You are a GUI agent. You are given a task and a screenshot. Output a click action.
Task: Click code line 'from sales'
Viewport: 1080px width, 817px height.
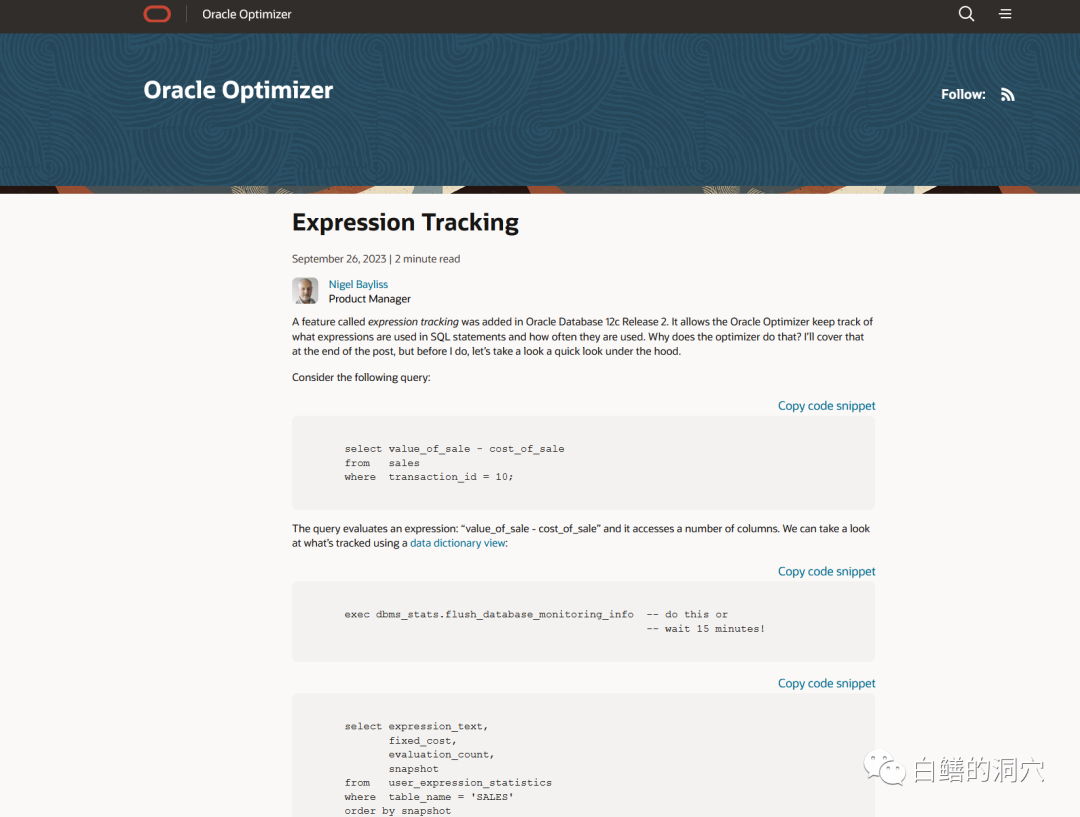pos(382,463)
